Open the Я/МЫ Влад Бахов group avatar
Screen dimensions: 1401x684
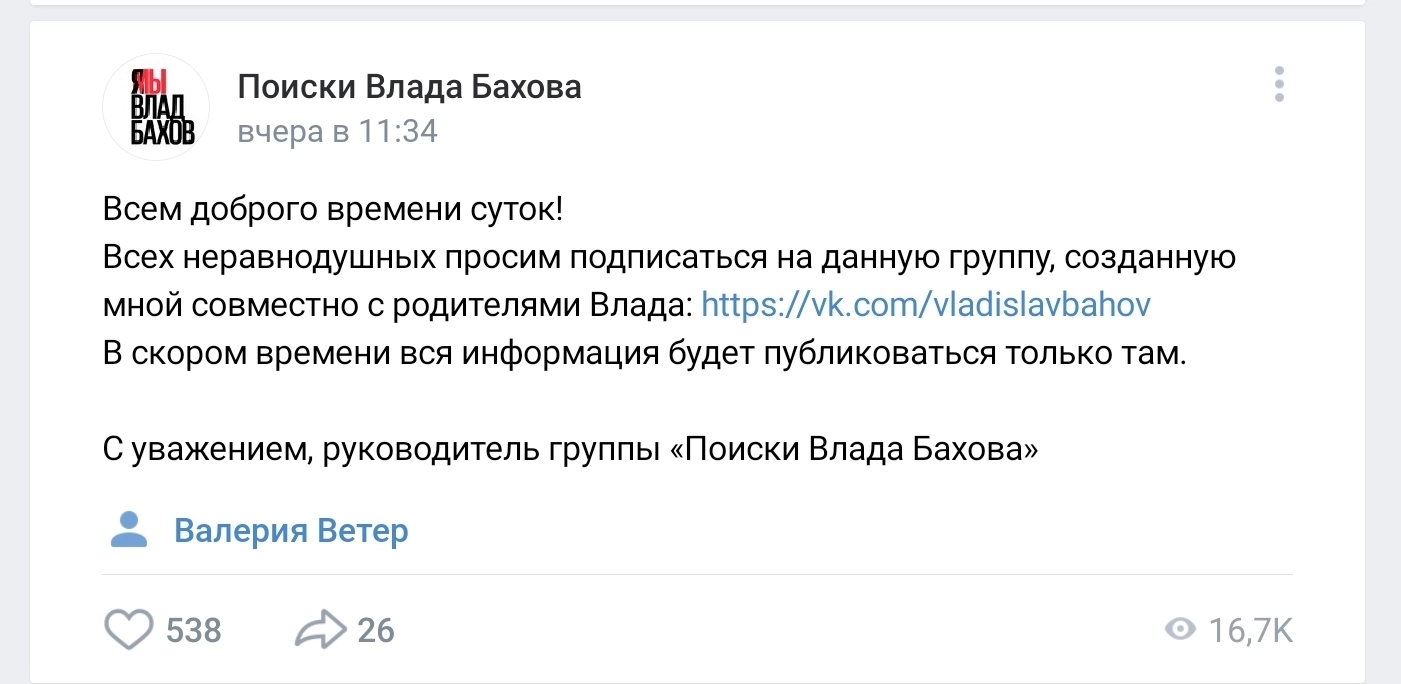[x=156, y=107]
